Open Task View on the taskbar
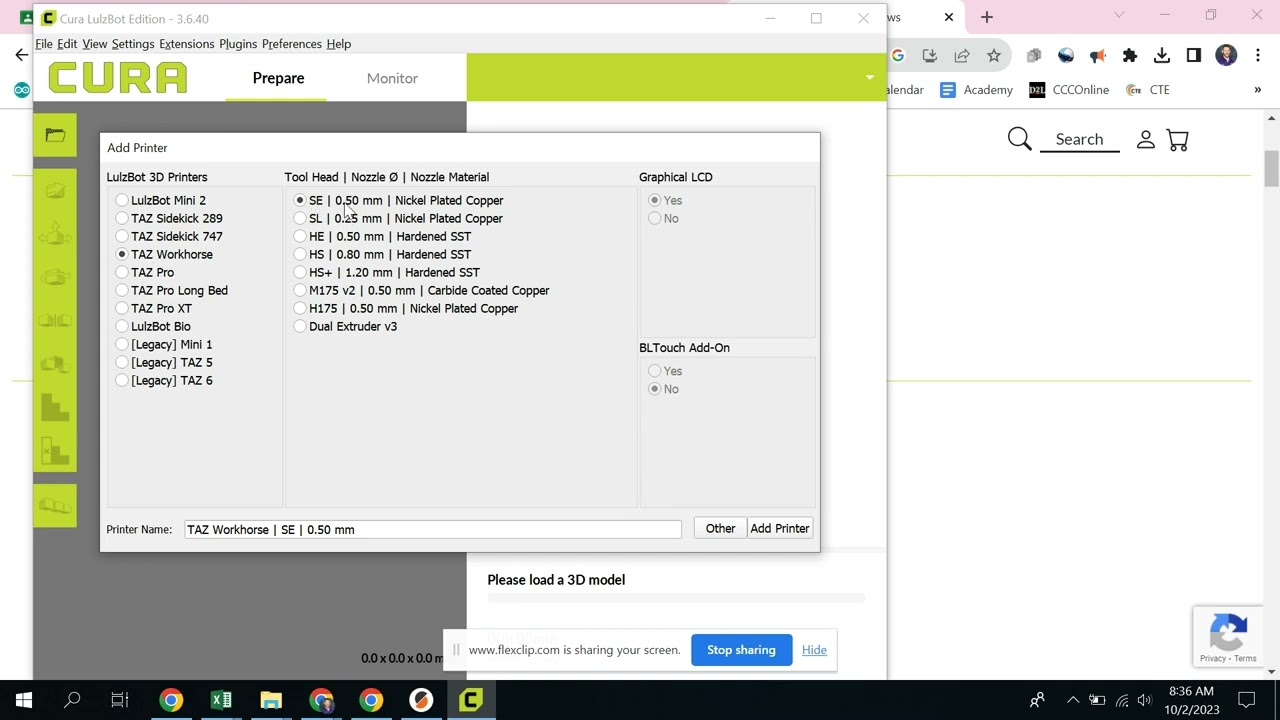This screenshot has height=720, width=1280. click(x=120, y=700)
